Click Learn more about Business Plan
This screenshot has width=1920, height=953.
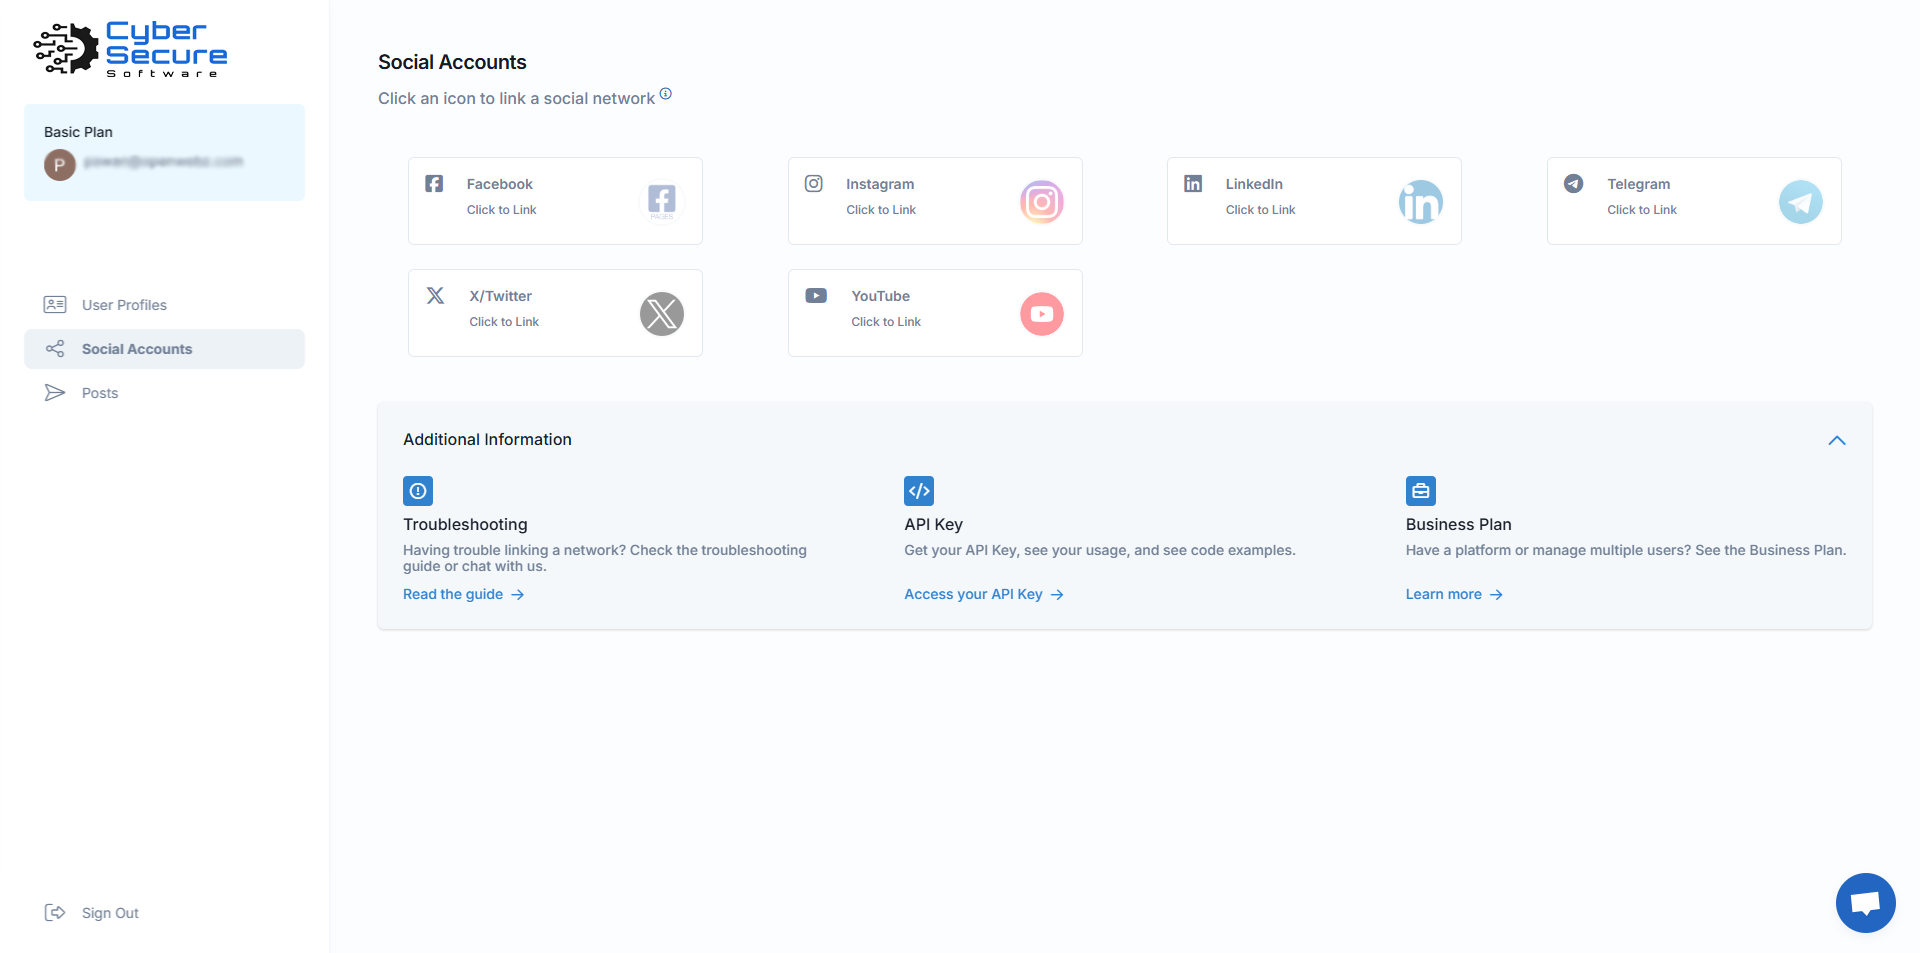(1454, 594)
